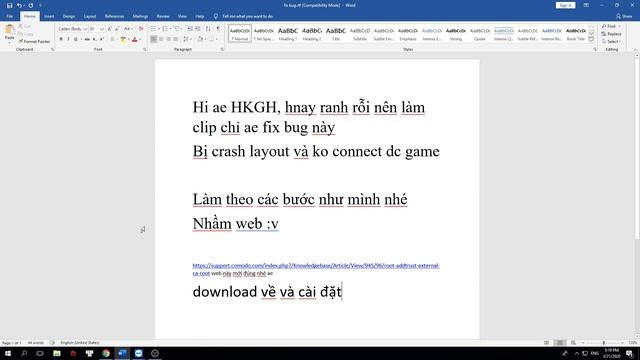Click the Word icon on the taskbar
The height and width of the screenshot is (360, 640).
[x=122, y=353]
